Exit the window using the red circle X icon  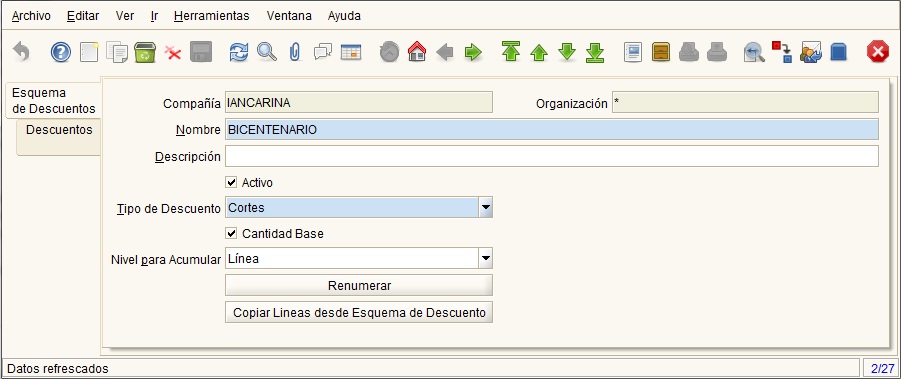[877, 52]
